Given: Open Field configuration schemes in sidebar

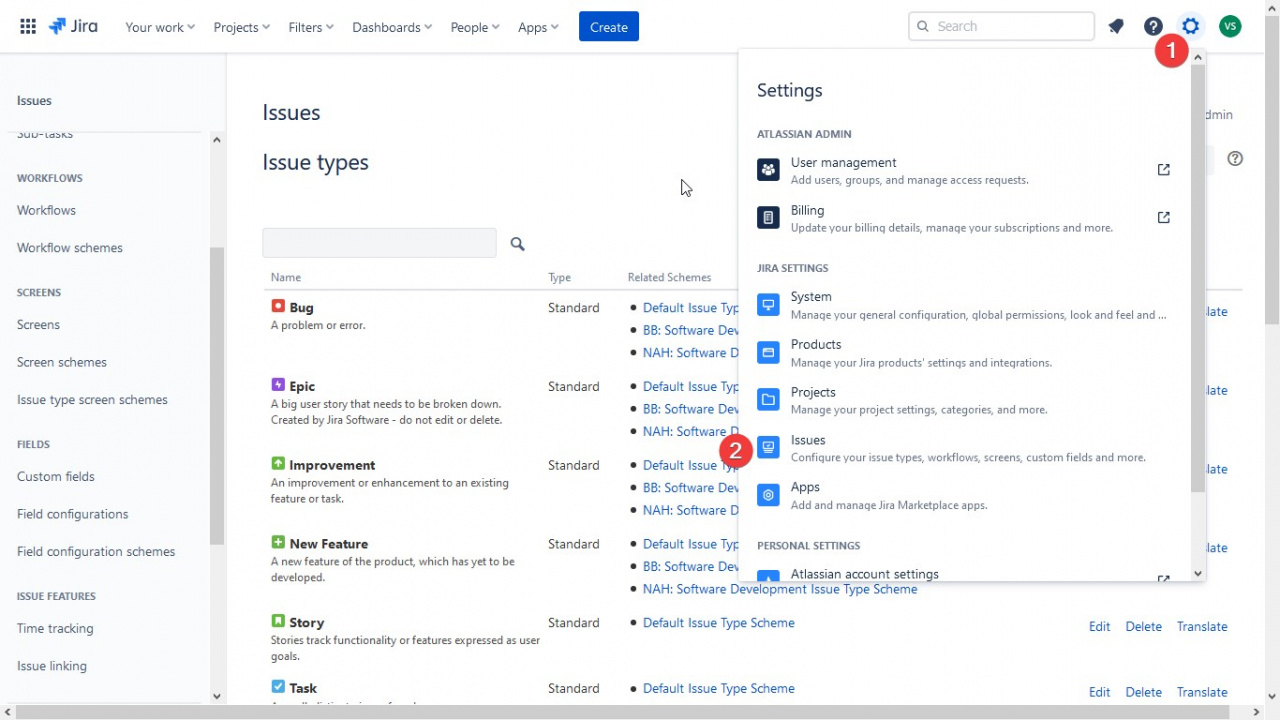Looking at the screenshot, I should [96, 552].
